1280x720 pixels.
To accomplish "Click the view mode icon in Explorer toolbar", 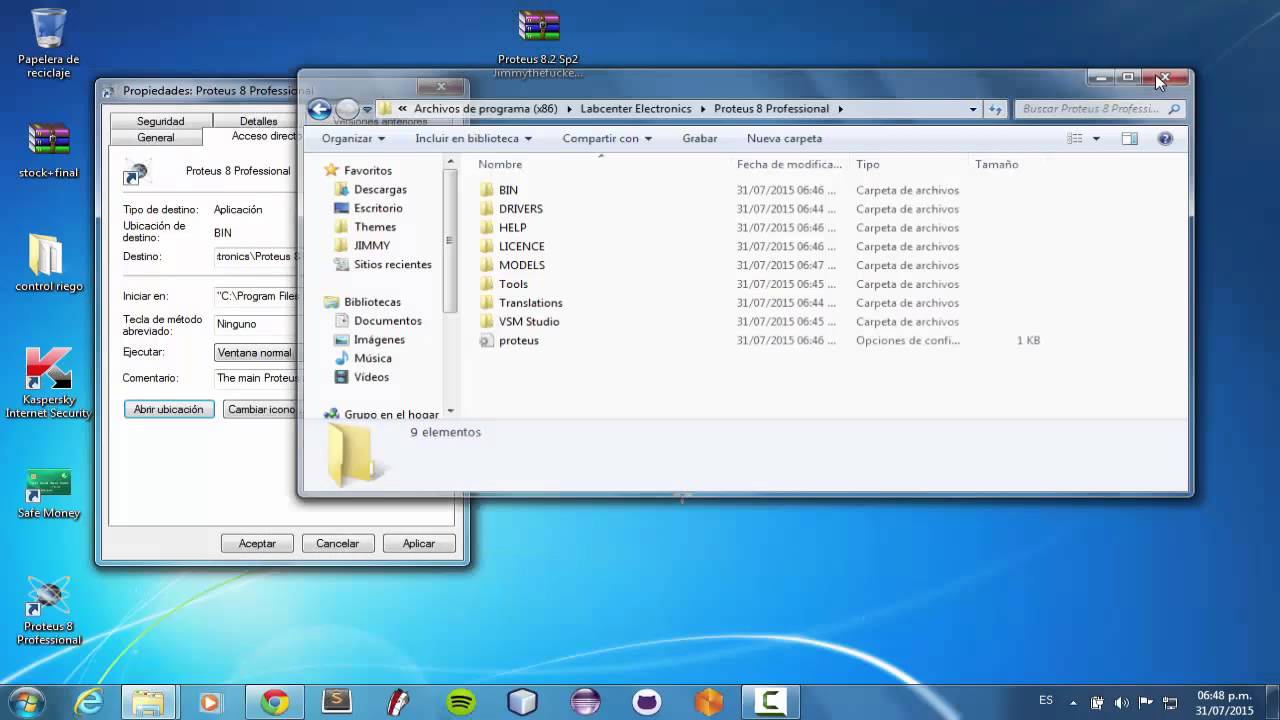I will coord(1075,139).
